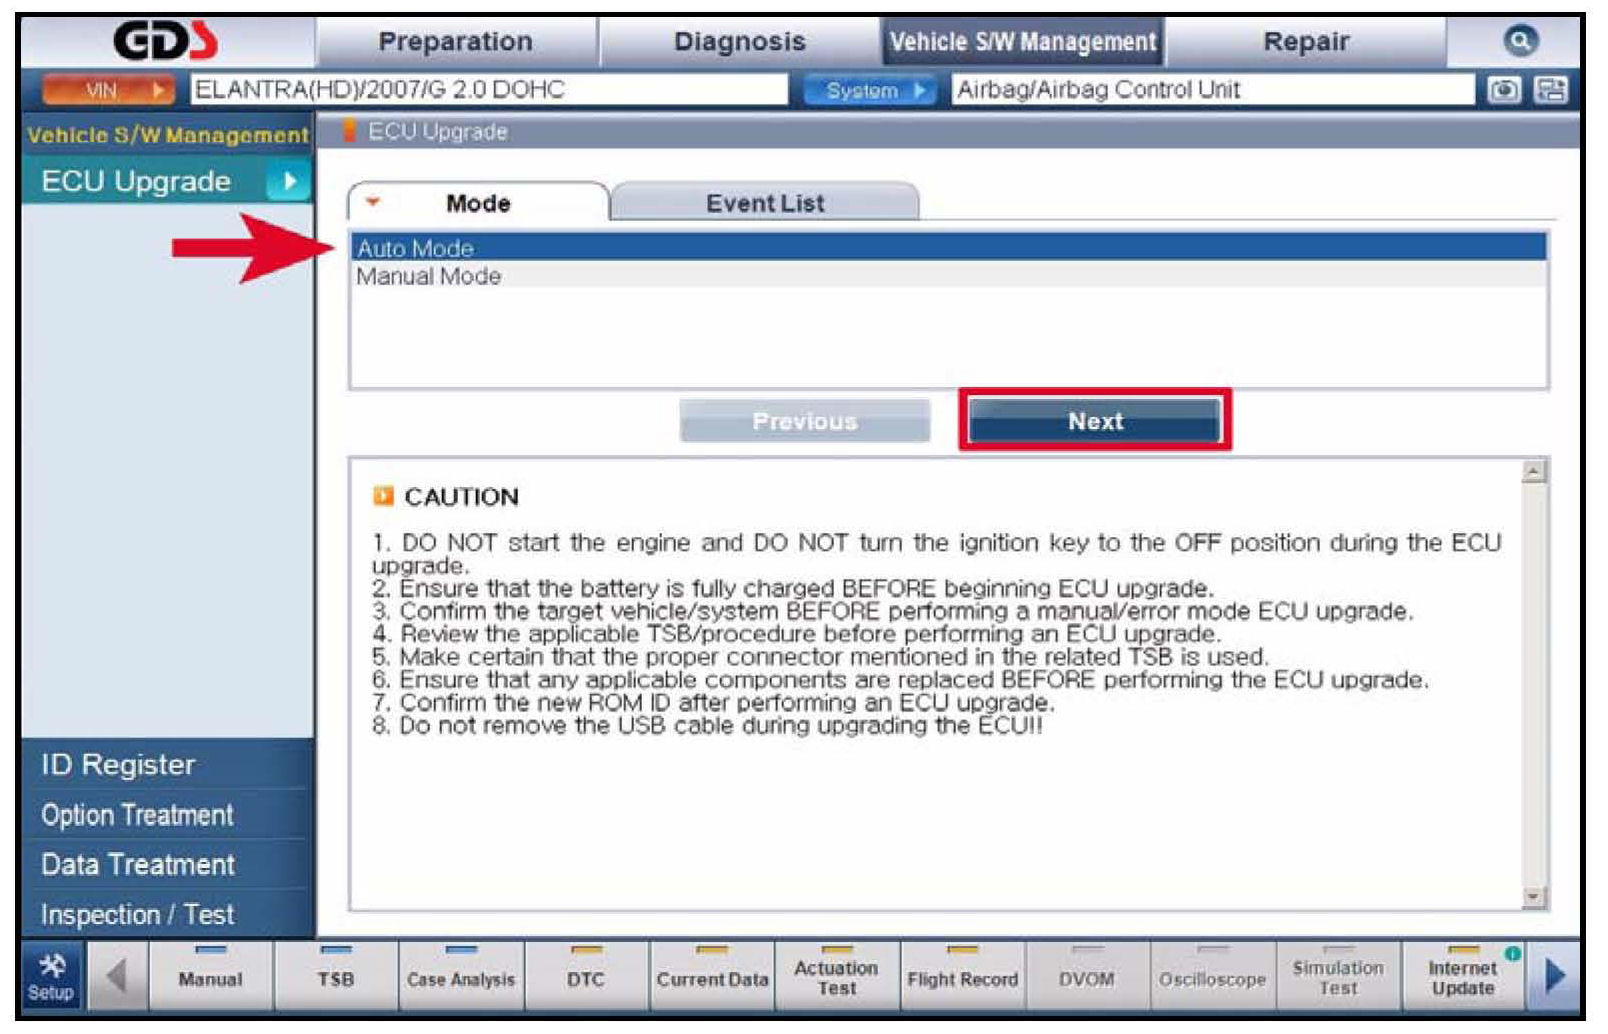Image resolution: width=1608 pixels, height=1034 pixels.
Task: Click the icon right of the camera
Action: coord(1551,90)
